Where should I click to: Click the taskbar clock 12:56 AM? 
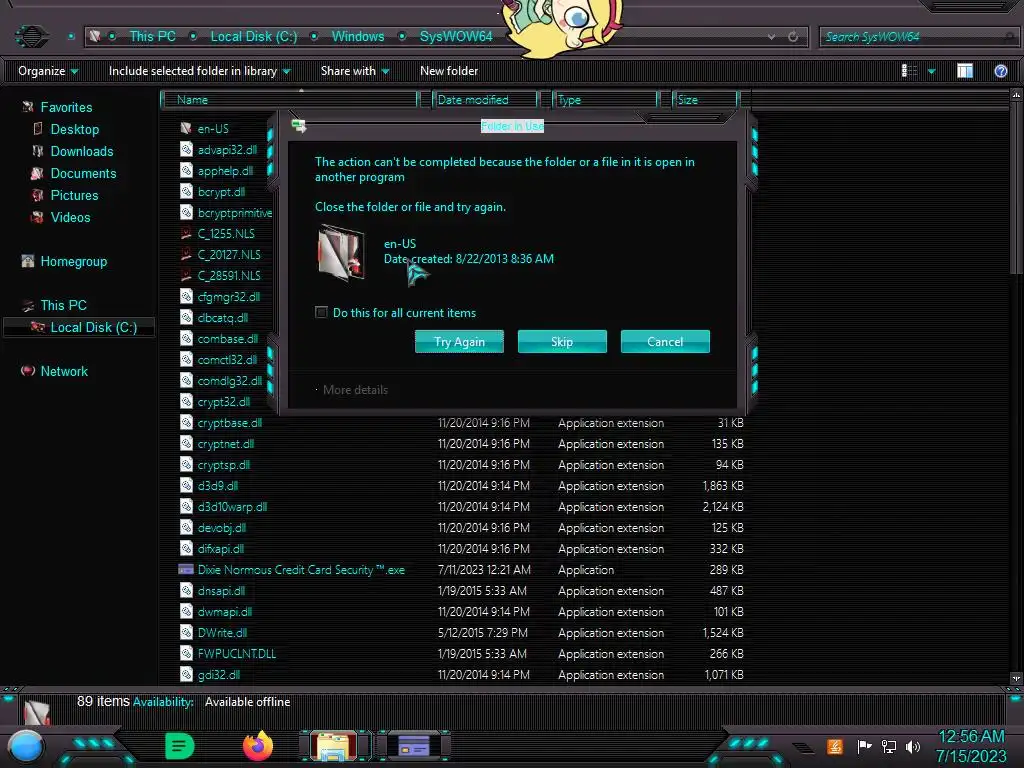971,737
